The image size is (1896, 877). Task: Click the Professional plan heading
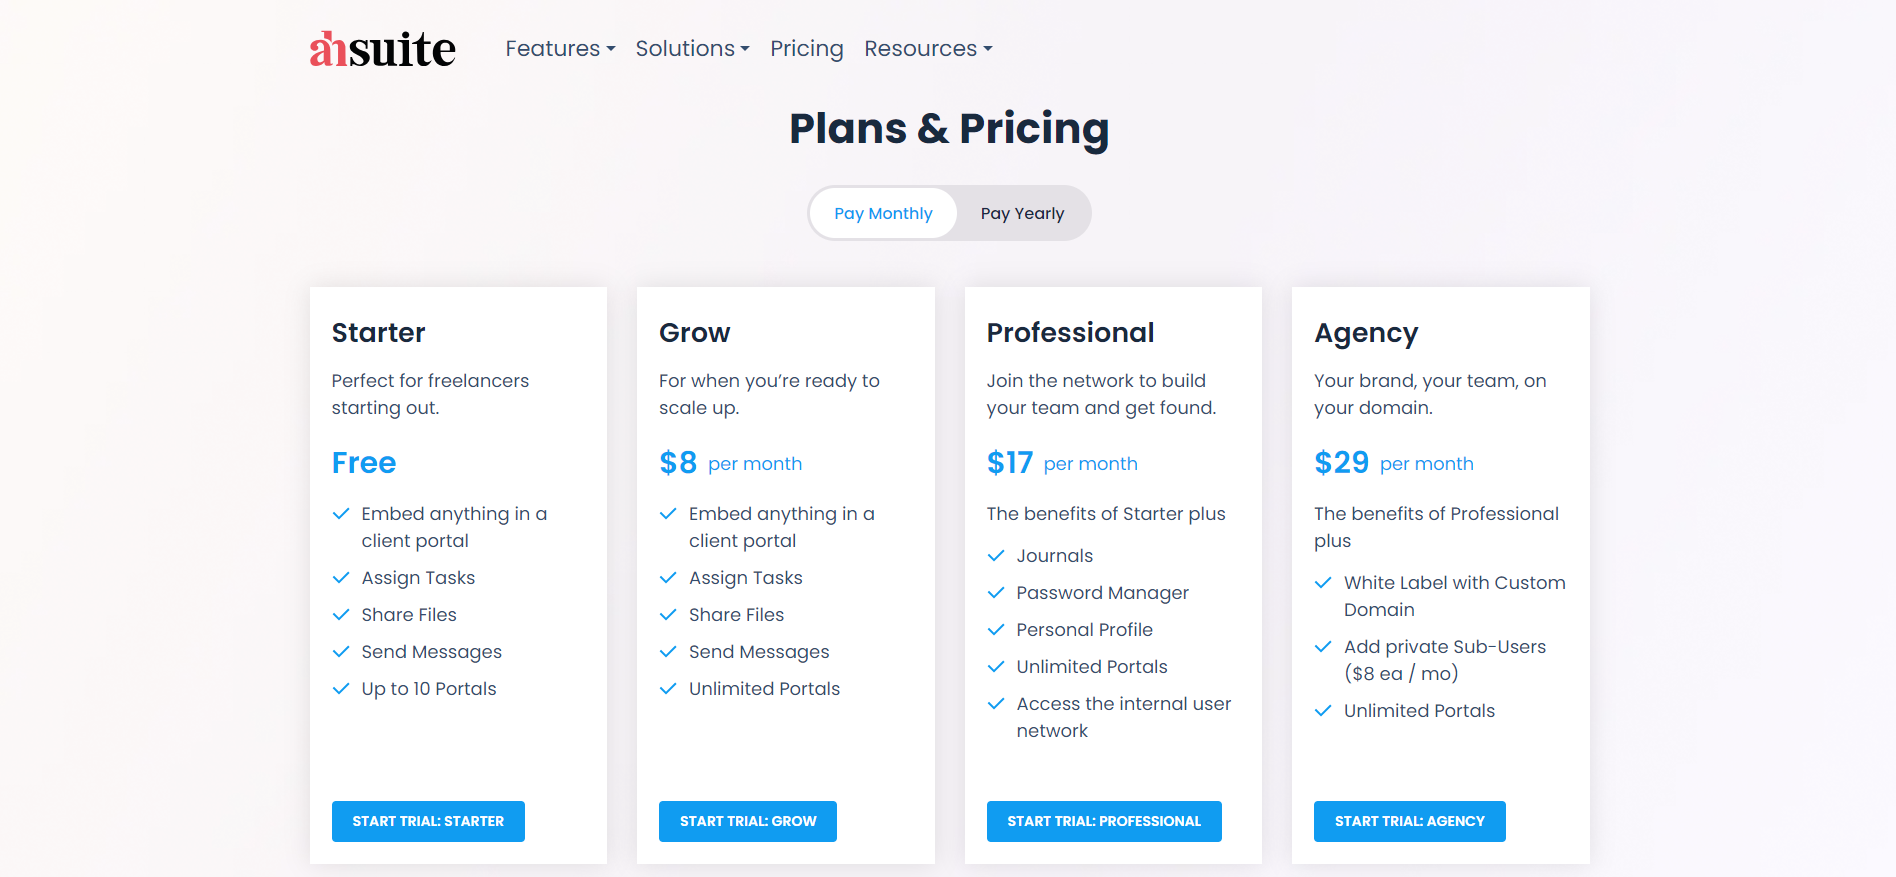point(1070,332)
